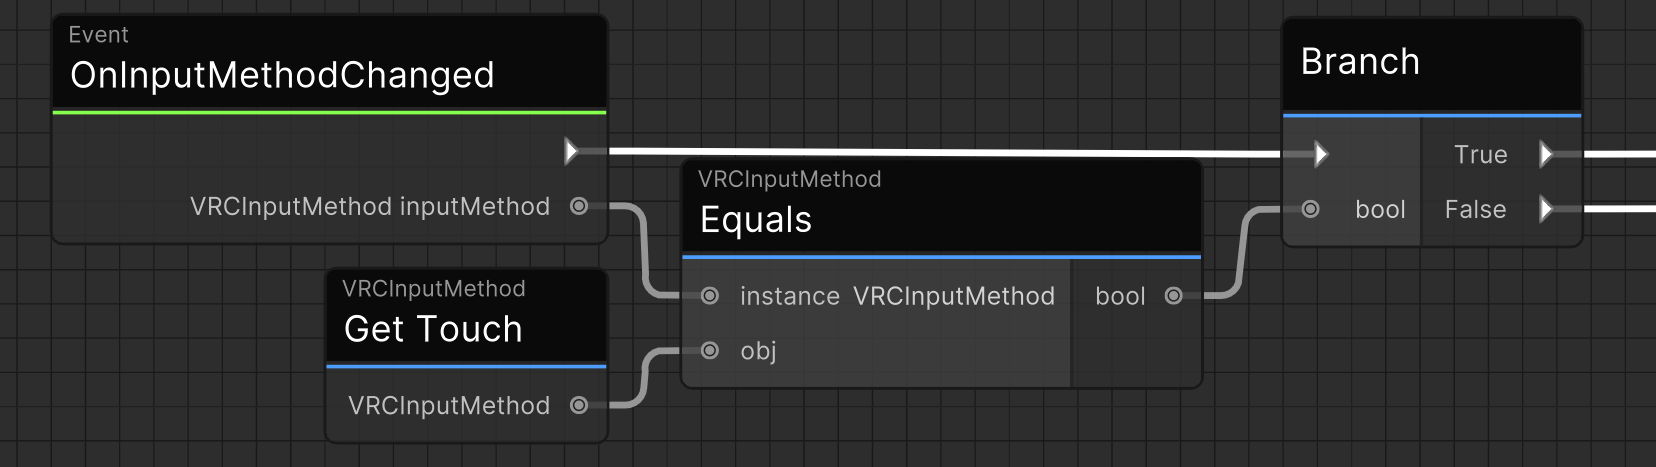1656x467 pixels.
Task: Select the Branch node header
Action: point(1360,62)
